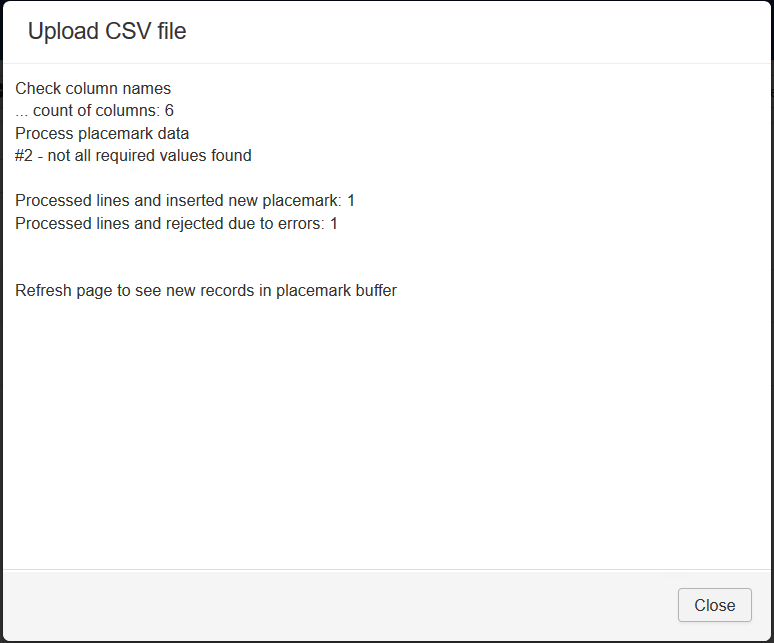Click the word "Upload" in the header
Screen dimensions: 774x643
pos(63,32)
